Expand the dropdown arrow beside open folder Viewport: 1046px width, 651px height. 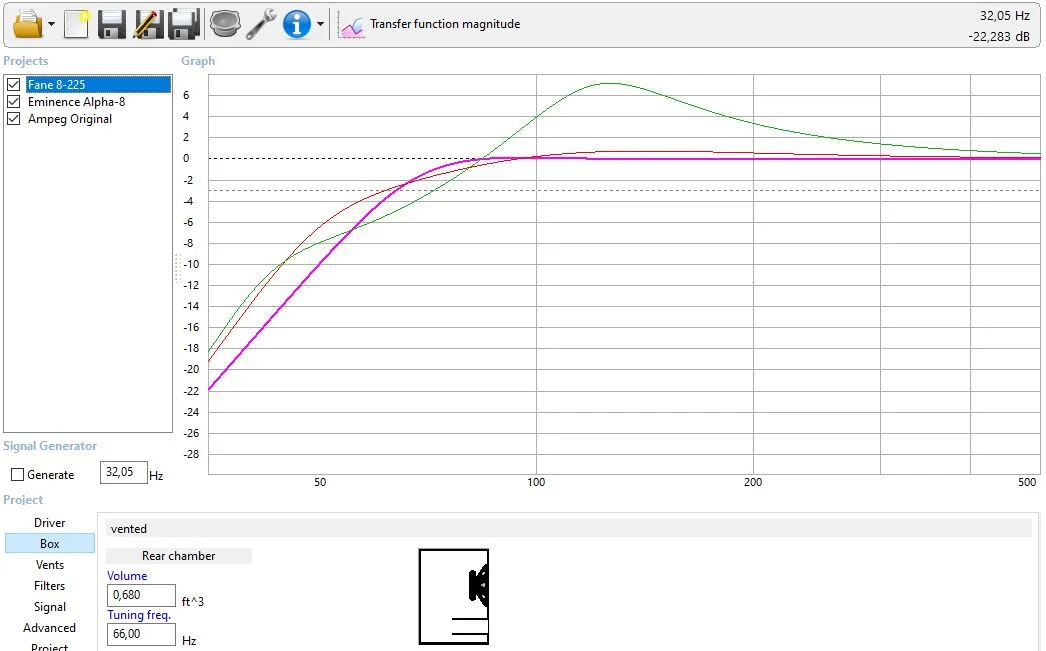pyautogui.click(x=51, y=25)
